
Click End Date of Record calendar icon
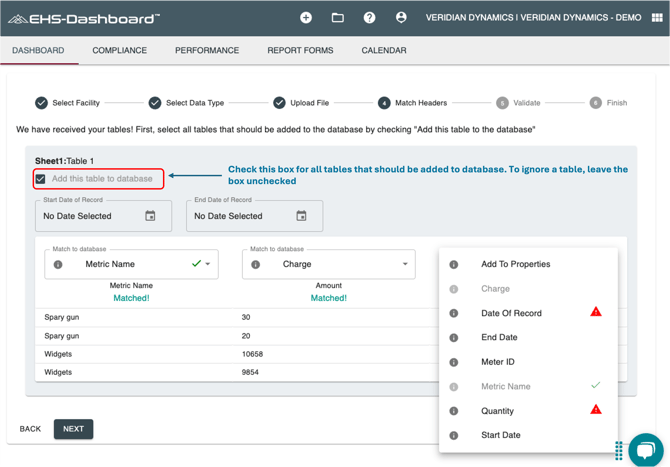[301, 216]
